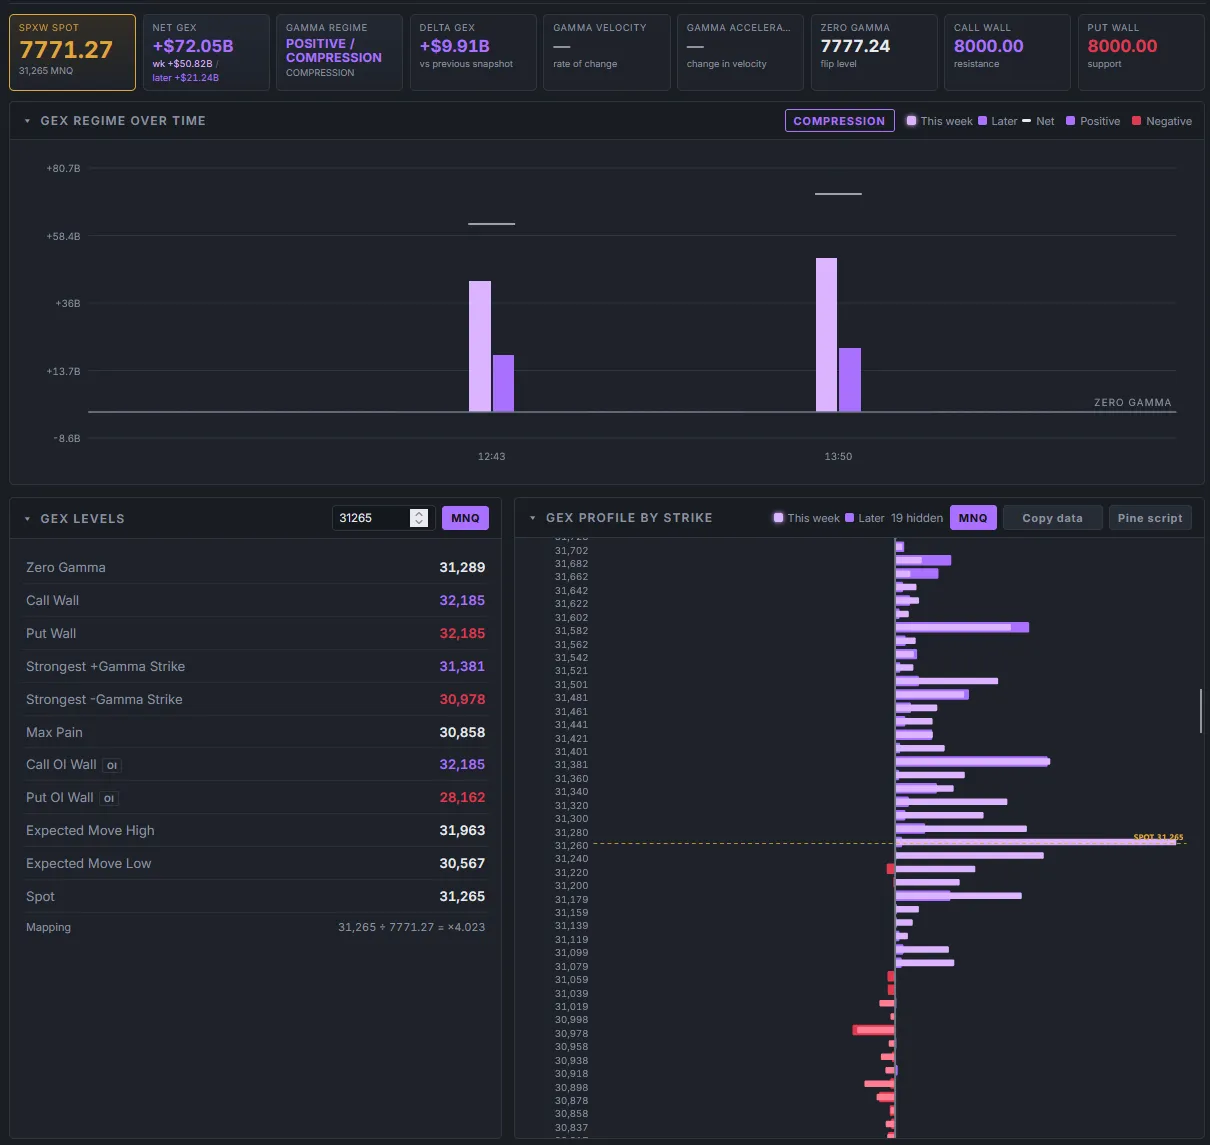
Task: Click MNQ button in GEX Profile header
Action: pyautogui.click(x=973, y=518)
